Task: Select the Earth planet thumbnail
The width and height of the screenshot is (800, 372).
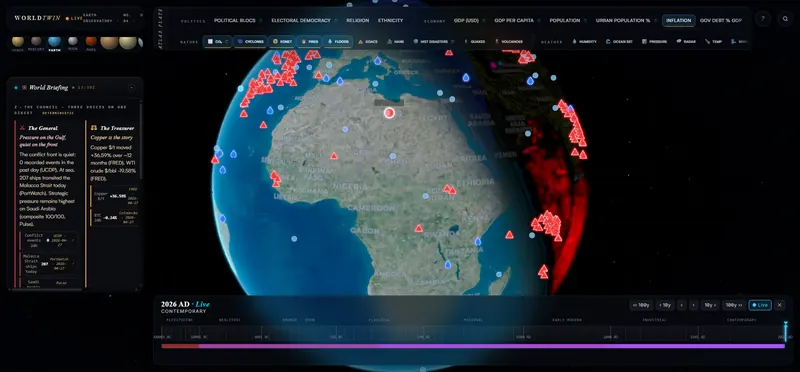Action: point(54,43)
